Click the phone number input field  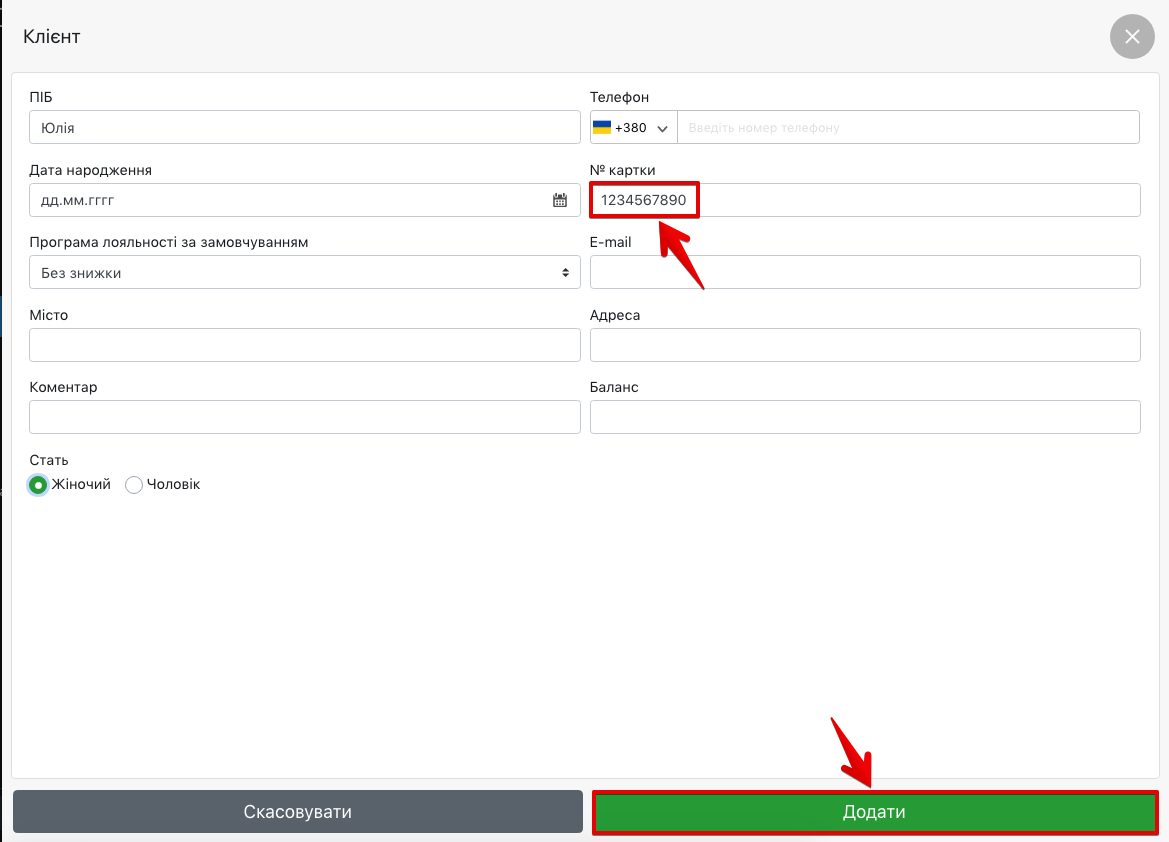click(907, 128)
